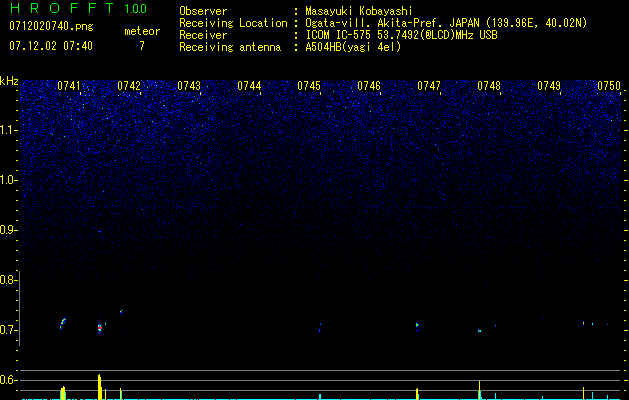Click the 1.0 kHz axis label
This screenshot has width=629, height=400.
tap(8, 180)
